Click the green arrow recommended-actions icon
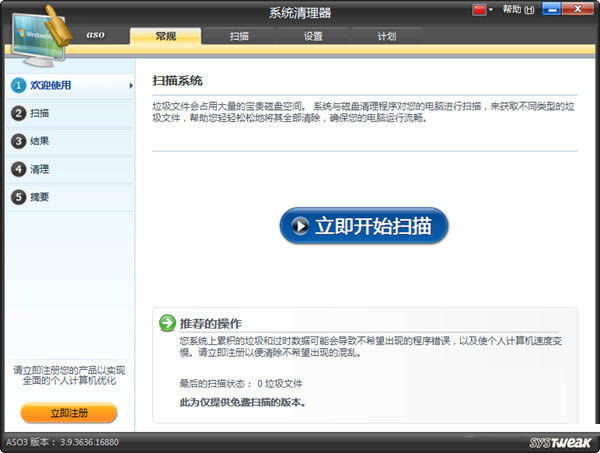This screenshot has height=453, width=600. pos(167,323)
